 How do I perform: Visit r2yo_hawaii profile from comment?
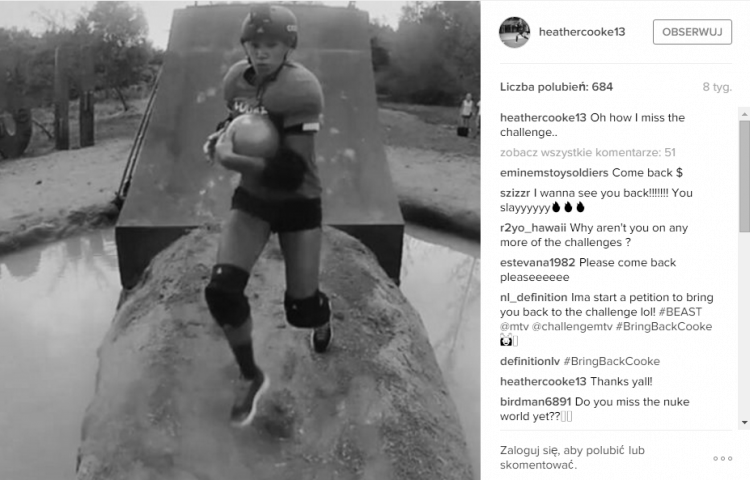(x=533, y=228)
